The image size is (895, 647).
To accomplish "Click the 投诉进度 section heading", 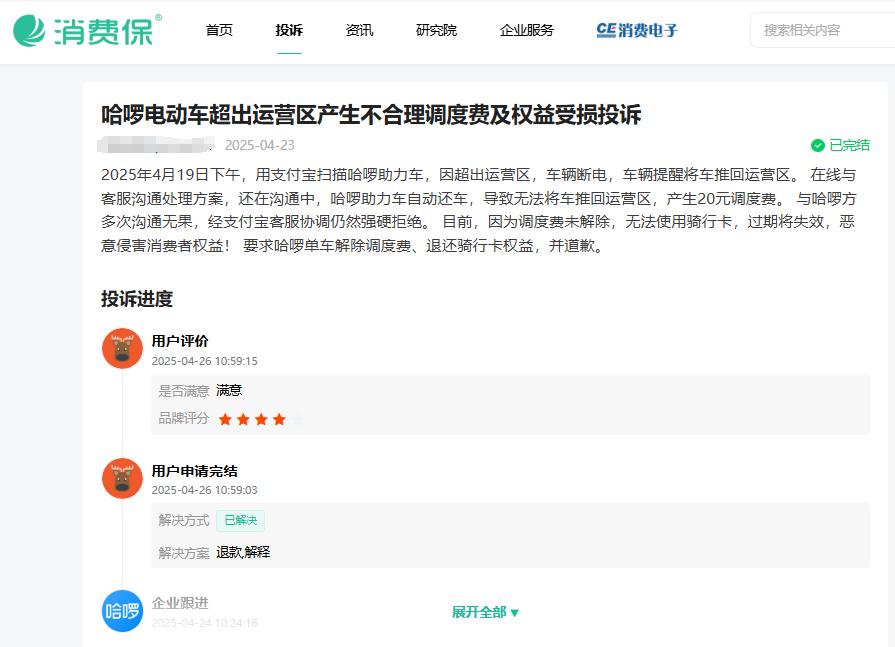I will click(137, 299).
